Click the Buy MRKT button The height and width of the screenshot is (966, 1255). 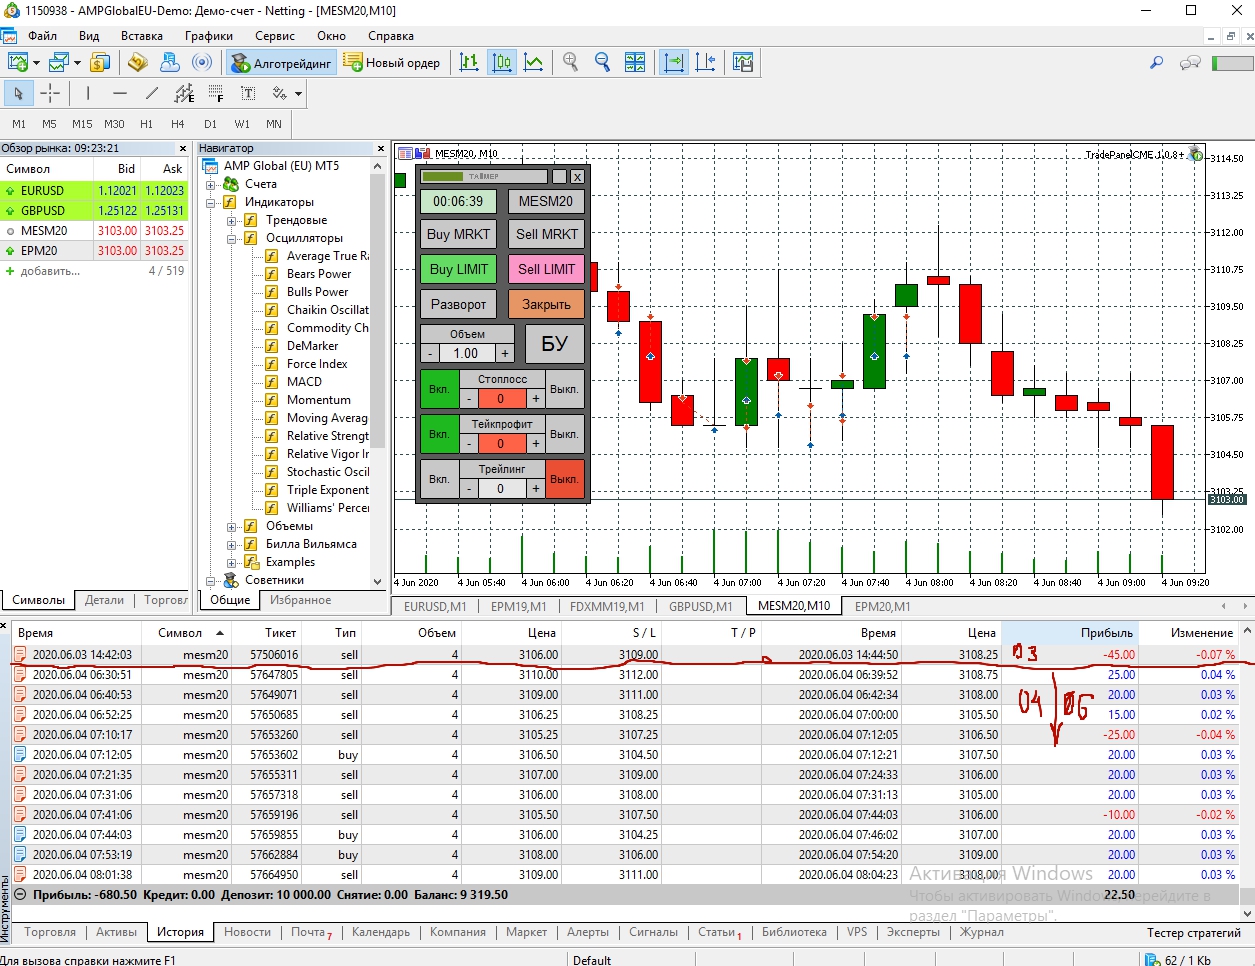458,234
